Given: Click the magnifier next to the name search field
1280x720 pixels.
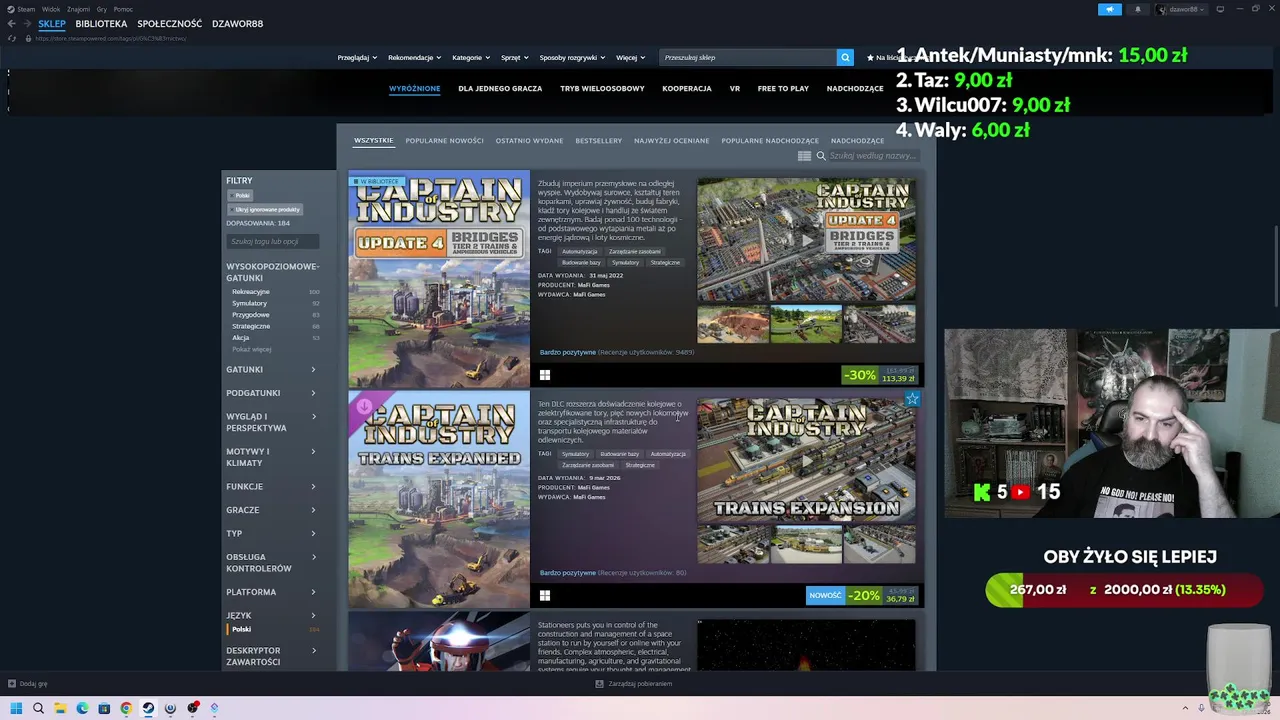Looking at the screenshot, I should click(821, 156).
